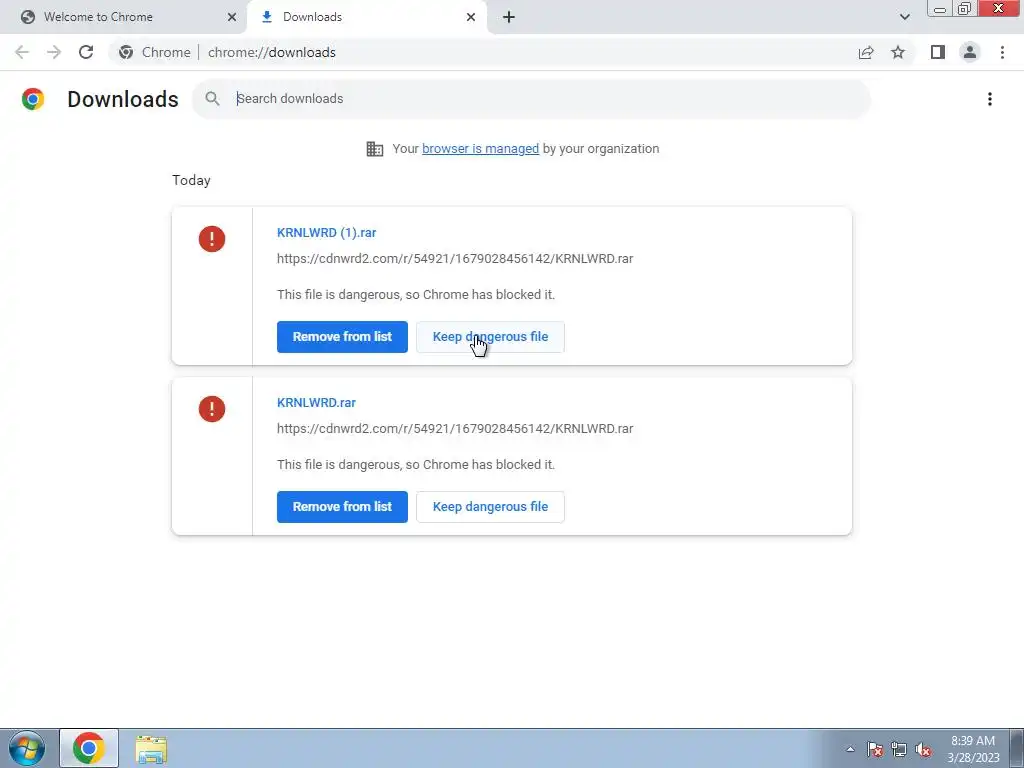Open the Windows Explorer taskbar icon
The image size is (1024, 768).
pyautogui.click(x=151, y=749)
